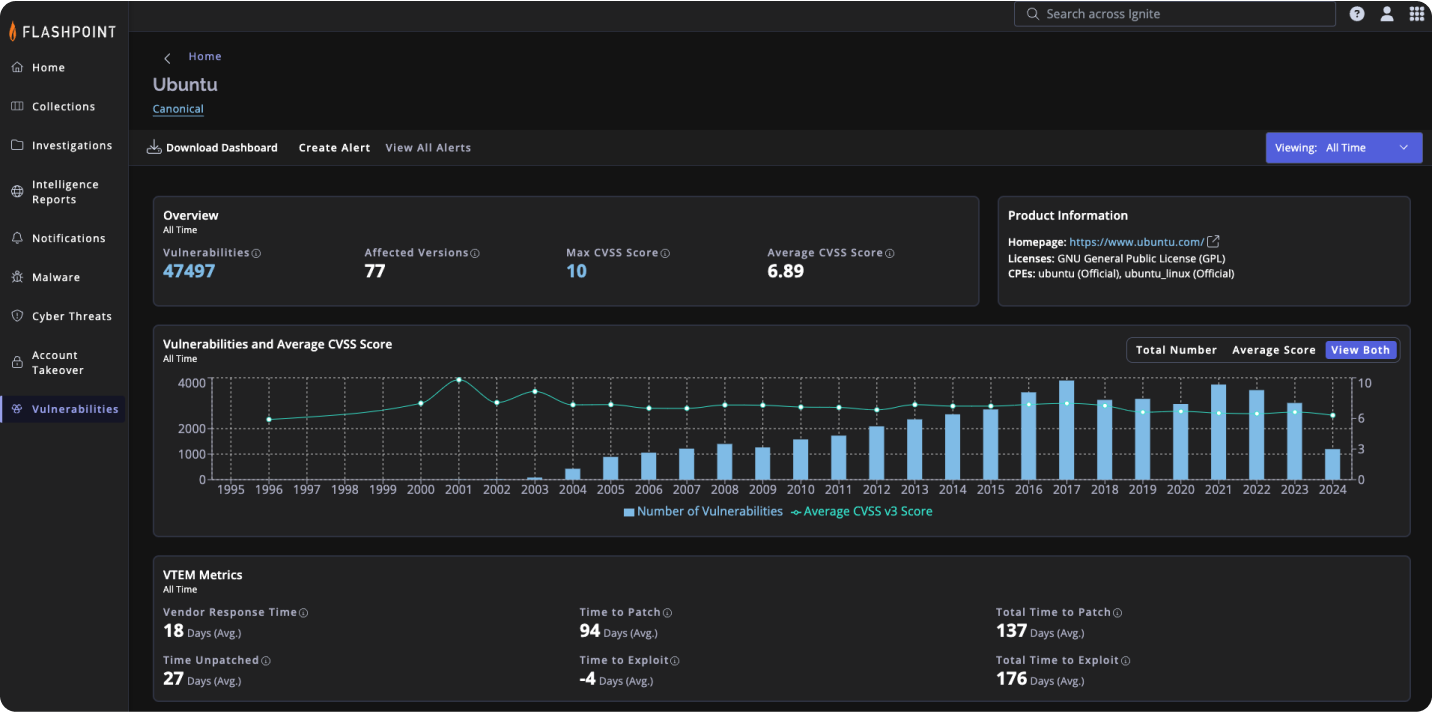Click the 2017 vulnerabilities bar
The height and width of the screenshot is (712, 1432).
pyautogui.click(x=1067, y=430)
